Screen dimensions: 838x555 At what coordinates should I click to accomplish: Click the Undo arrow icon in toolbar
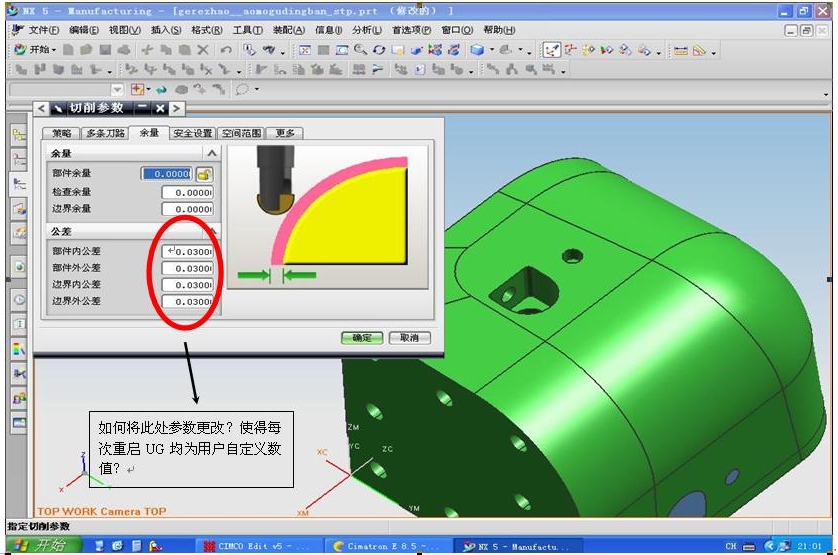click(x=226, y=50)
